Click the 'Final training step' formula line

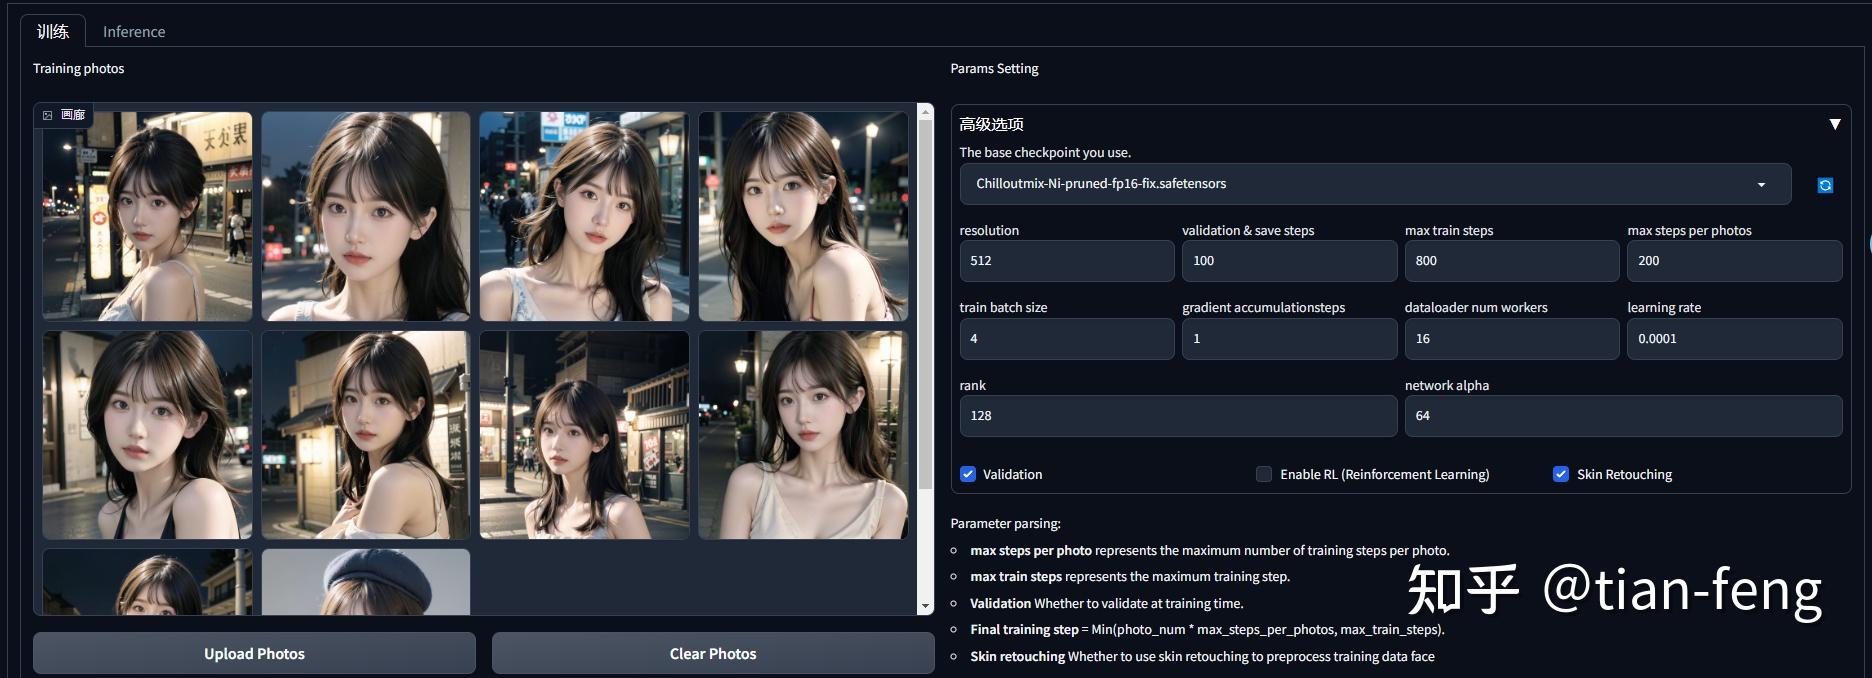click(1207, 630)
